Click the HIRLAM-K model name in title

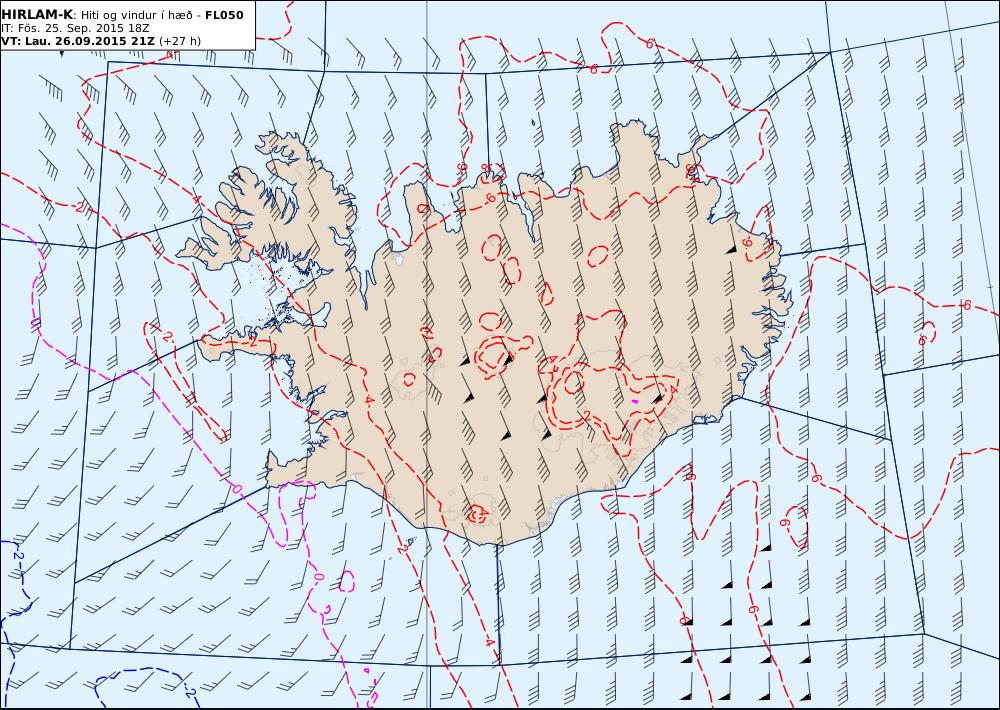37,15
